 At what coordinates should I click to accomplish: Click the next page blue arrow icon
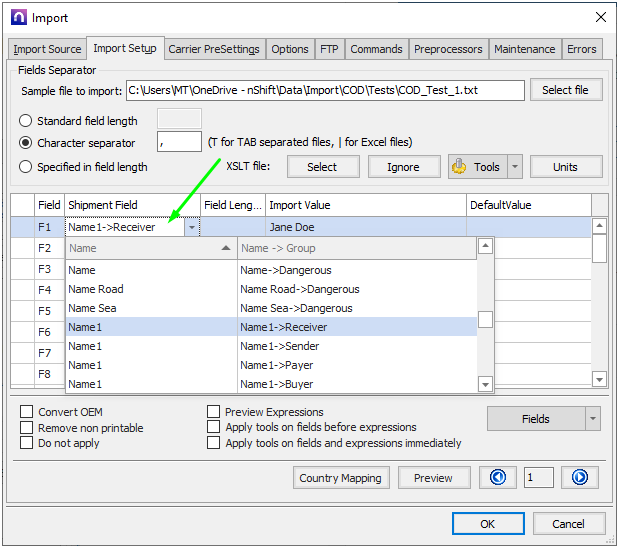point(579,477)
